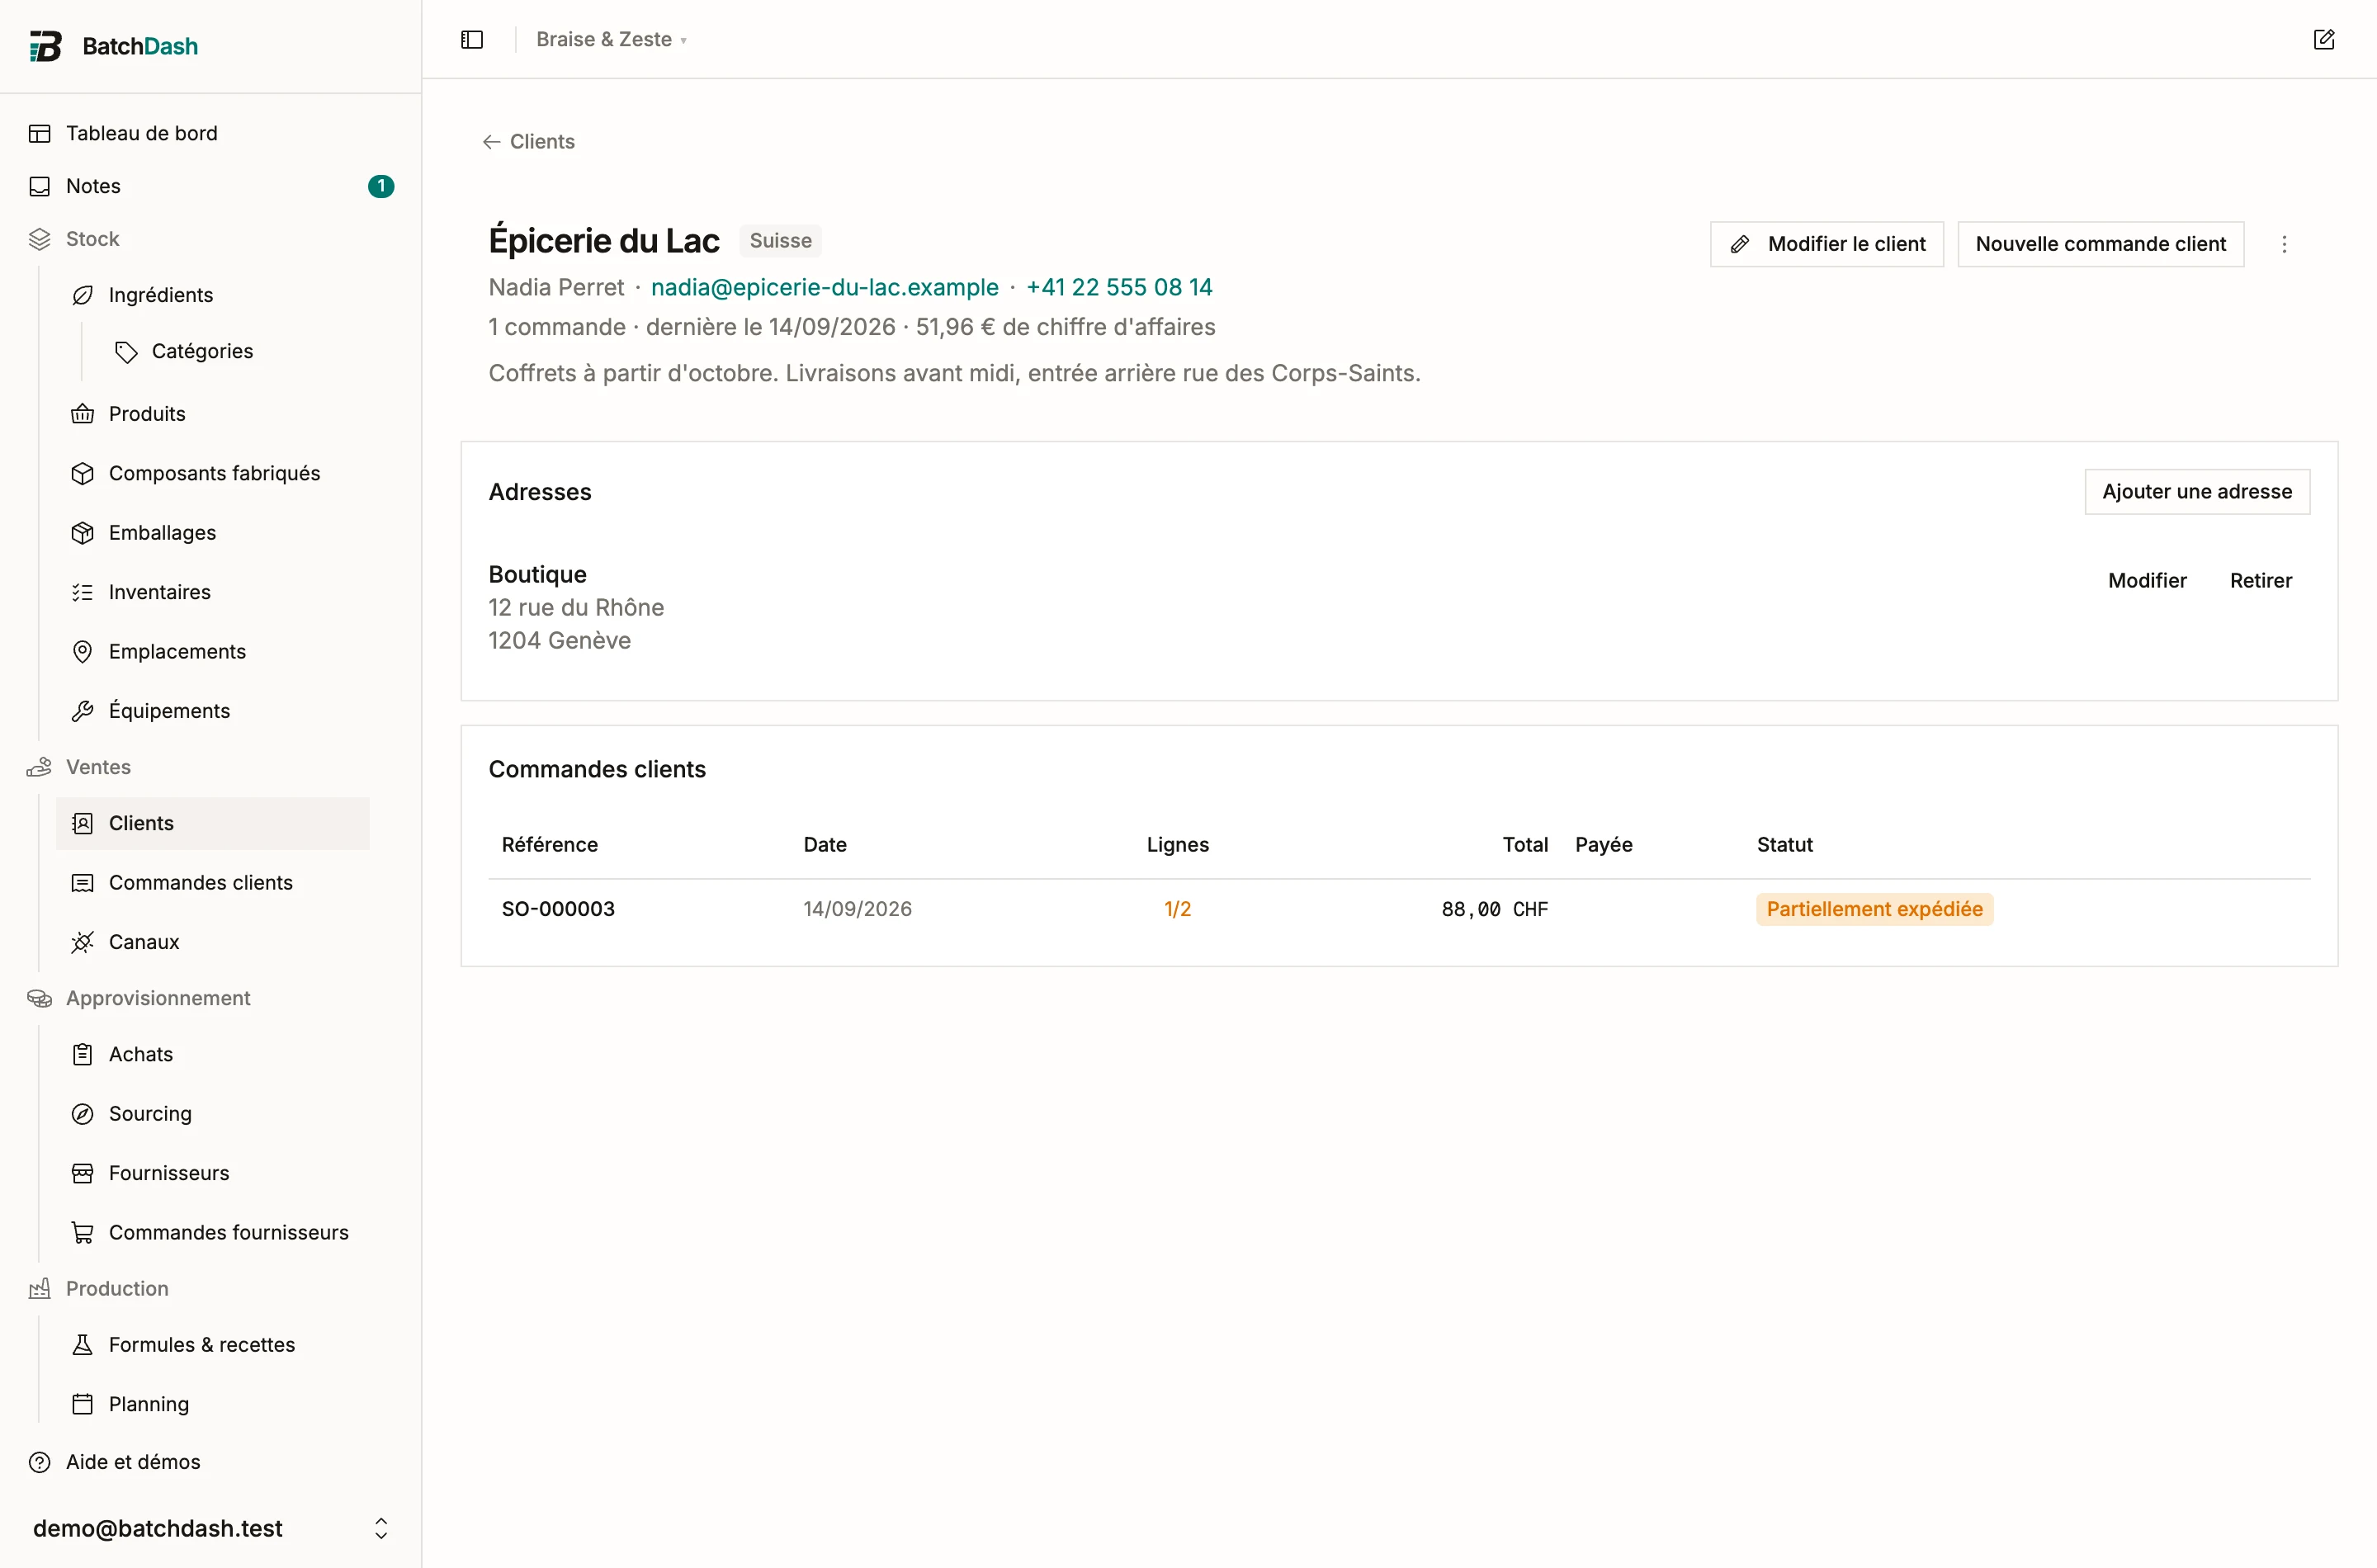Click the Clients contact icon in sidebar

83,824
